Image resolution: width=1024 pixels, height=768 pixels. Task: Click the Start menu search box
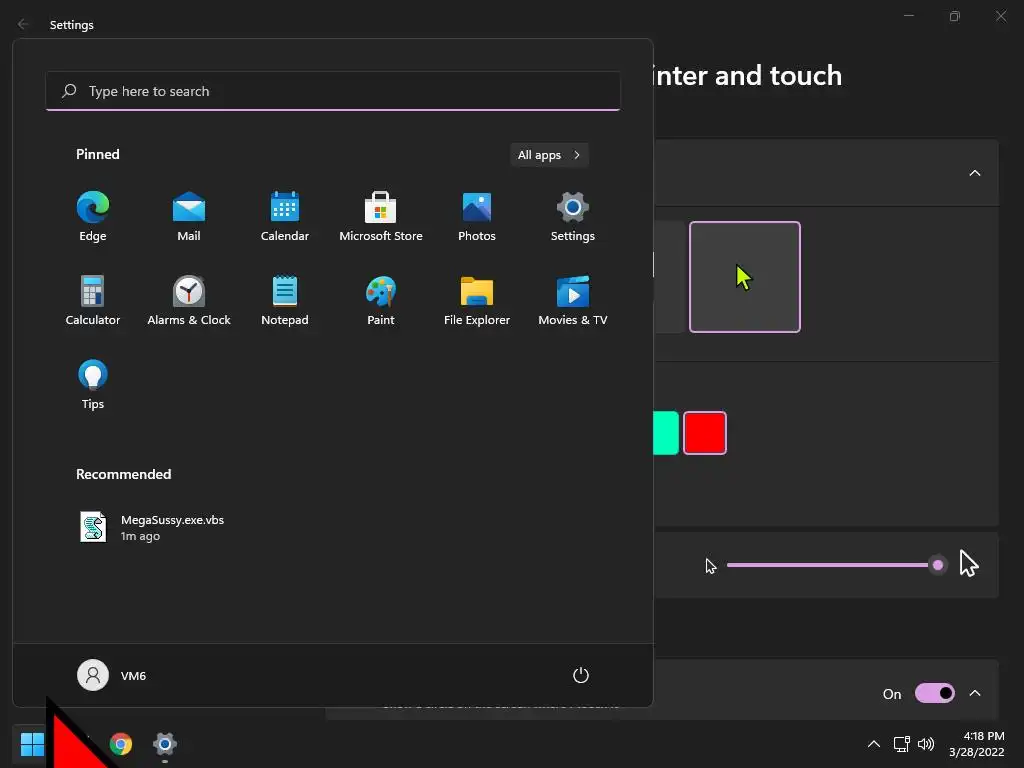click(333, 91)
